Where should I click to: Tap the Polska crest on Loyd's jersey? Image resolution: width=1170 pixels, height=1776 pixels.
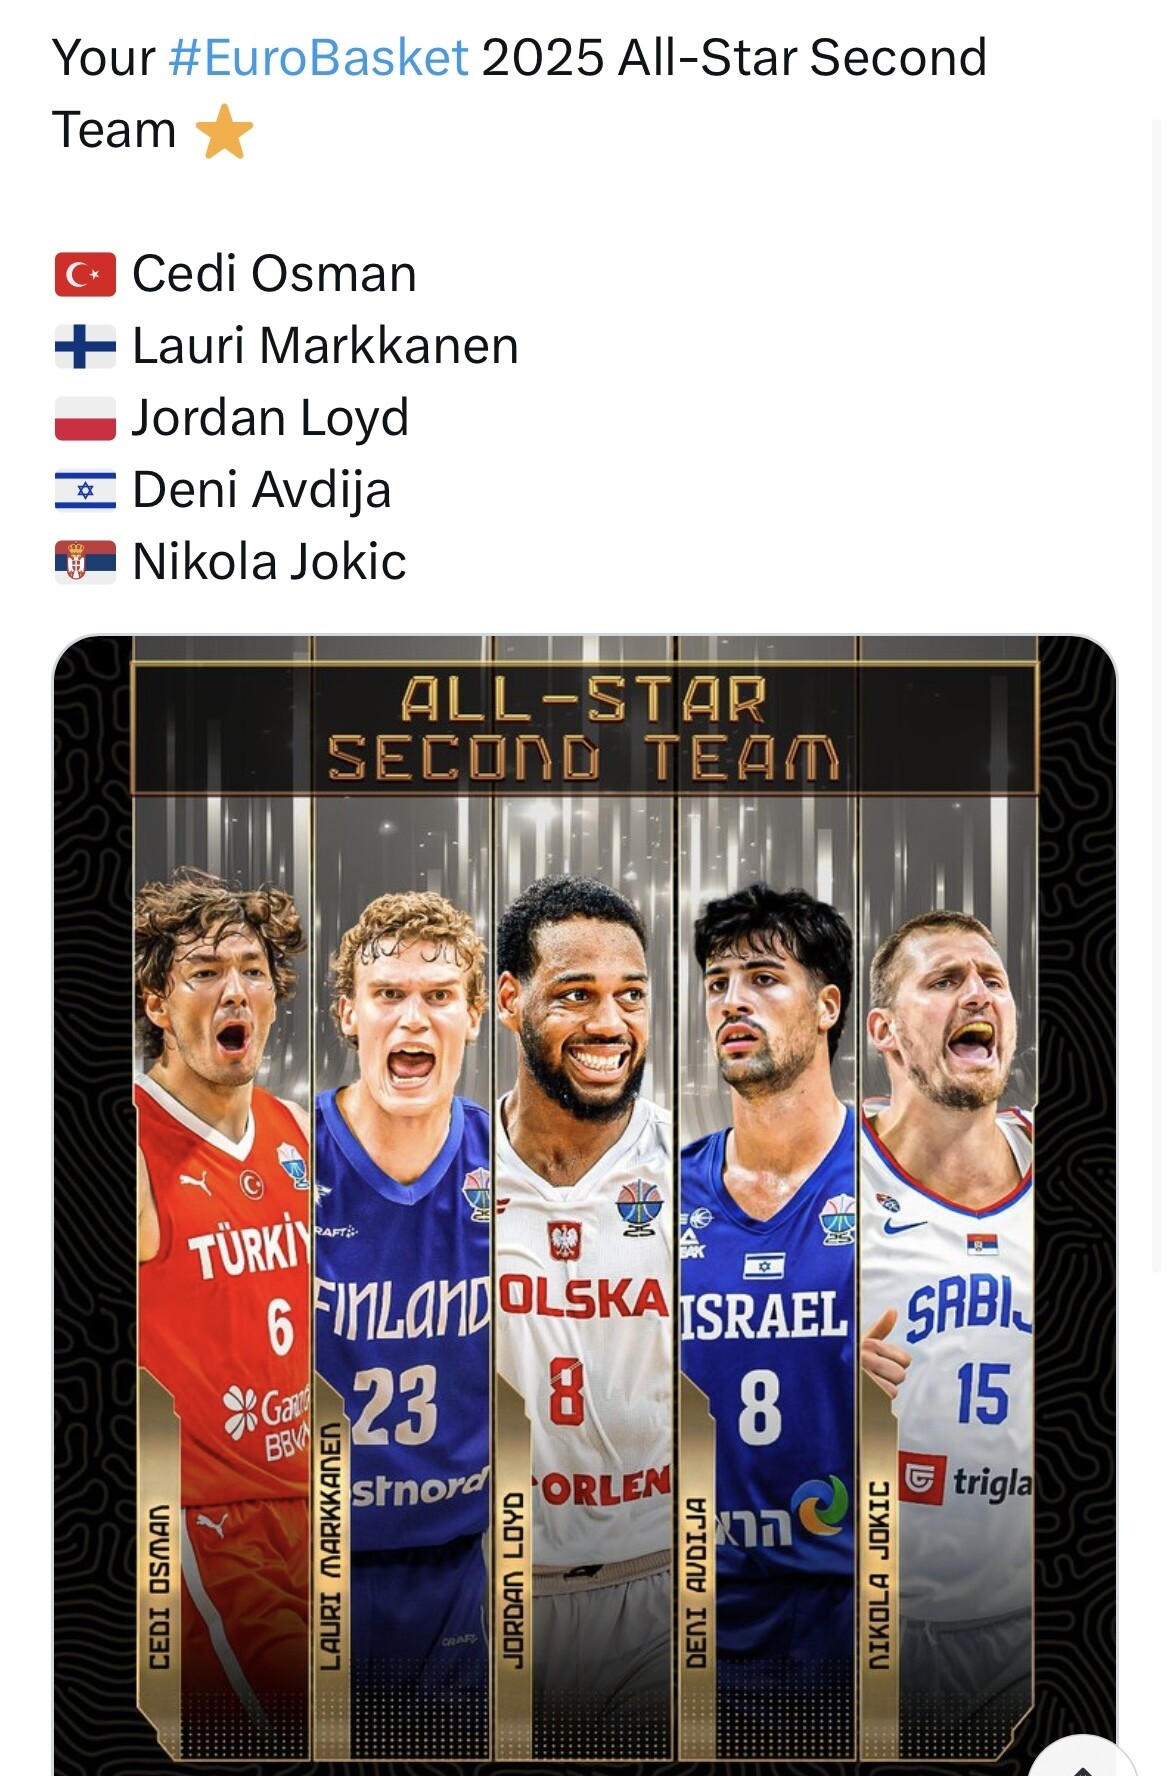(x=565, y=1240)
